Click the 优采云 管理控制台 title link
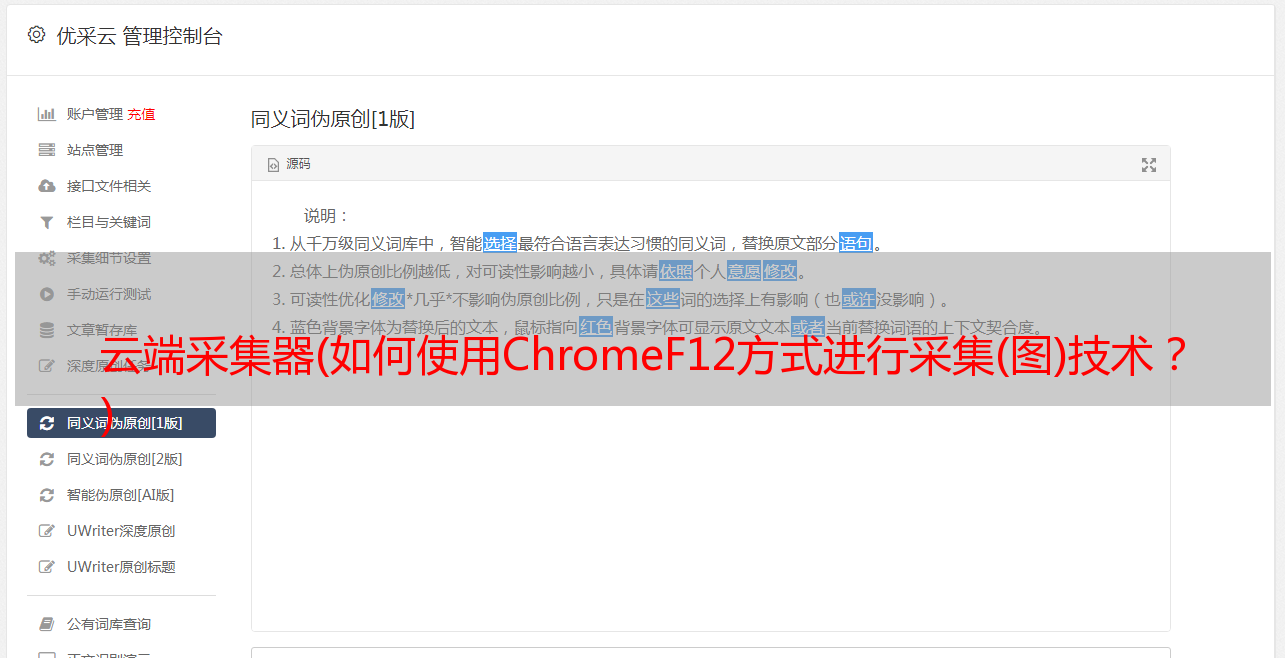Image resolution: width=1285 pixels, height=658 pixels. (x=139, y=36)
